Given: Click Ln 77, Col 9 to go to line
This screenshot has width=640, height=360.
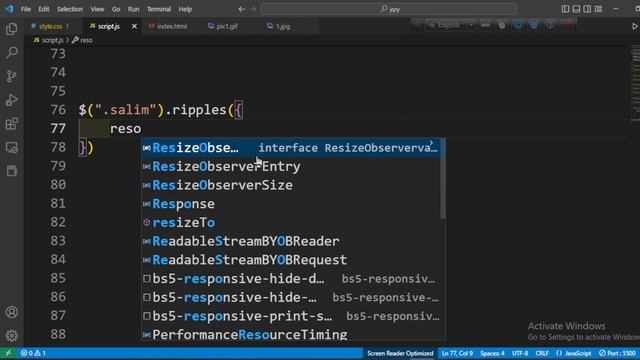Looking at the screenshot, I should point(457,353).
